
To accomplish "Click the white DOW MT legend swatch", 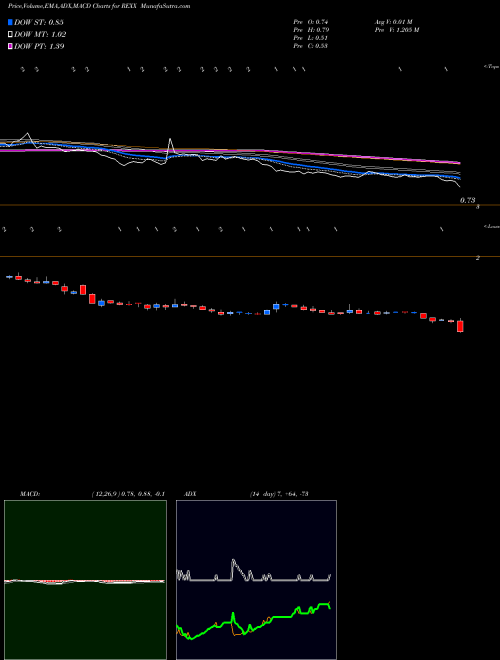I will (10, 35).
